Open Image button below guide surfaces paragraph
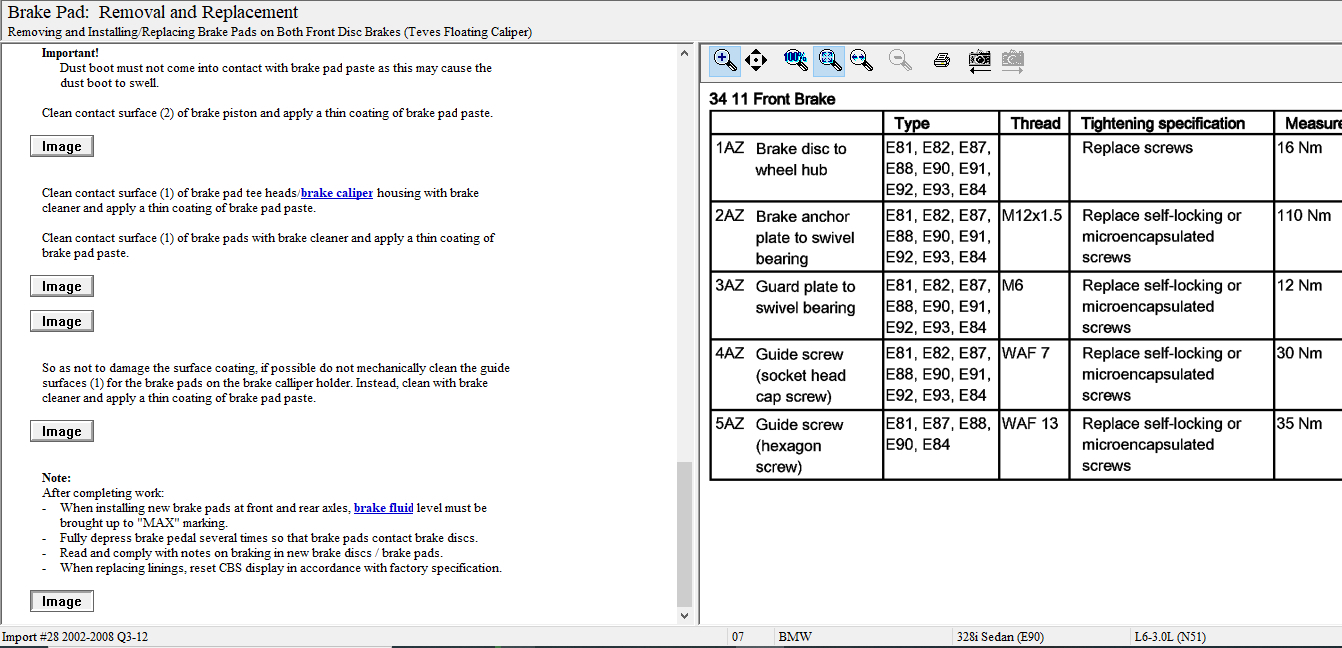 click(62, 431)
